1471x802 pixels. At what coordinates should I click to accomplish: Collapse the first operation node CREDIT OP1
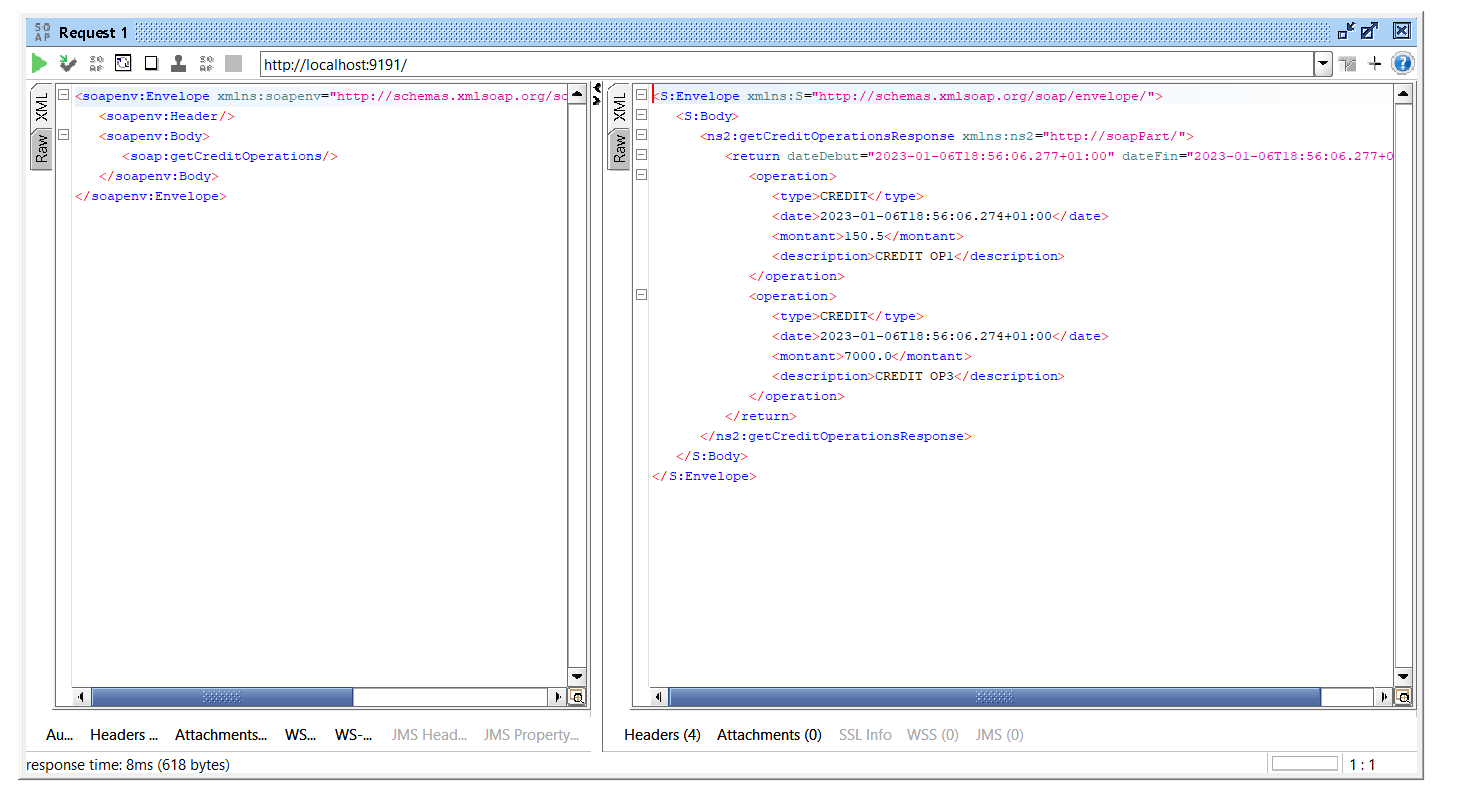[641, 176]
